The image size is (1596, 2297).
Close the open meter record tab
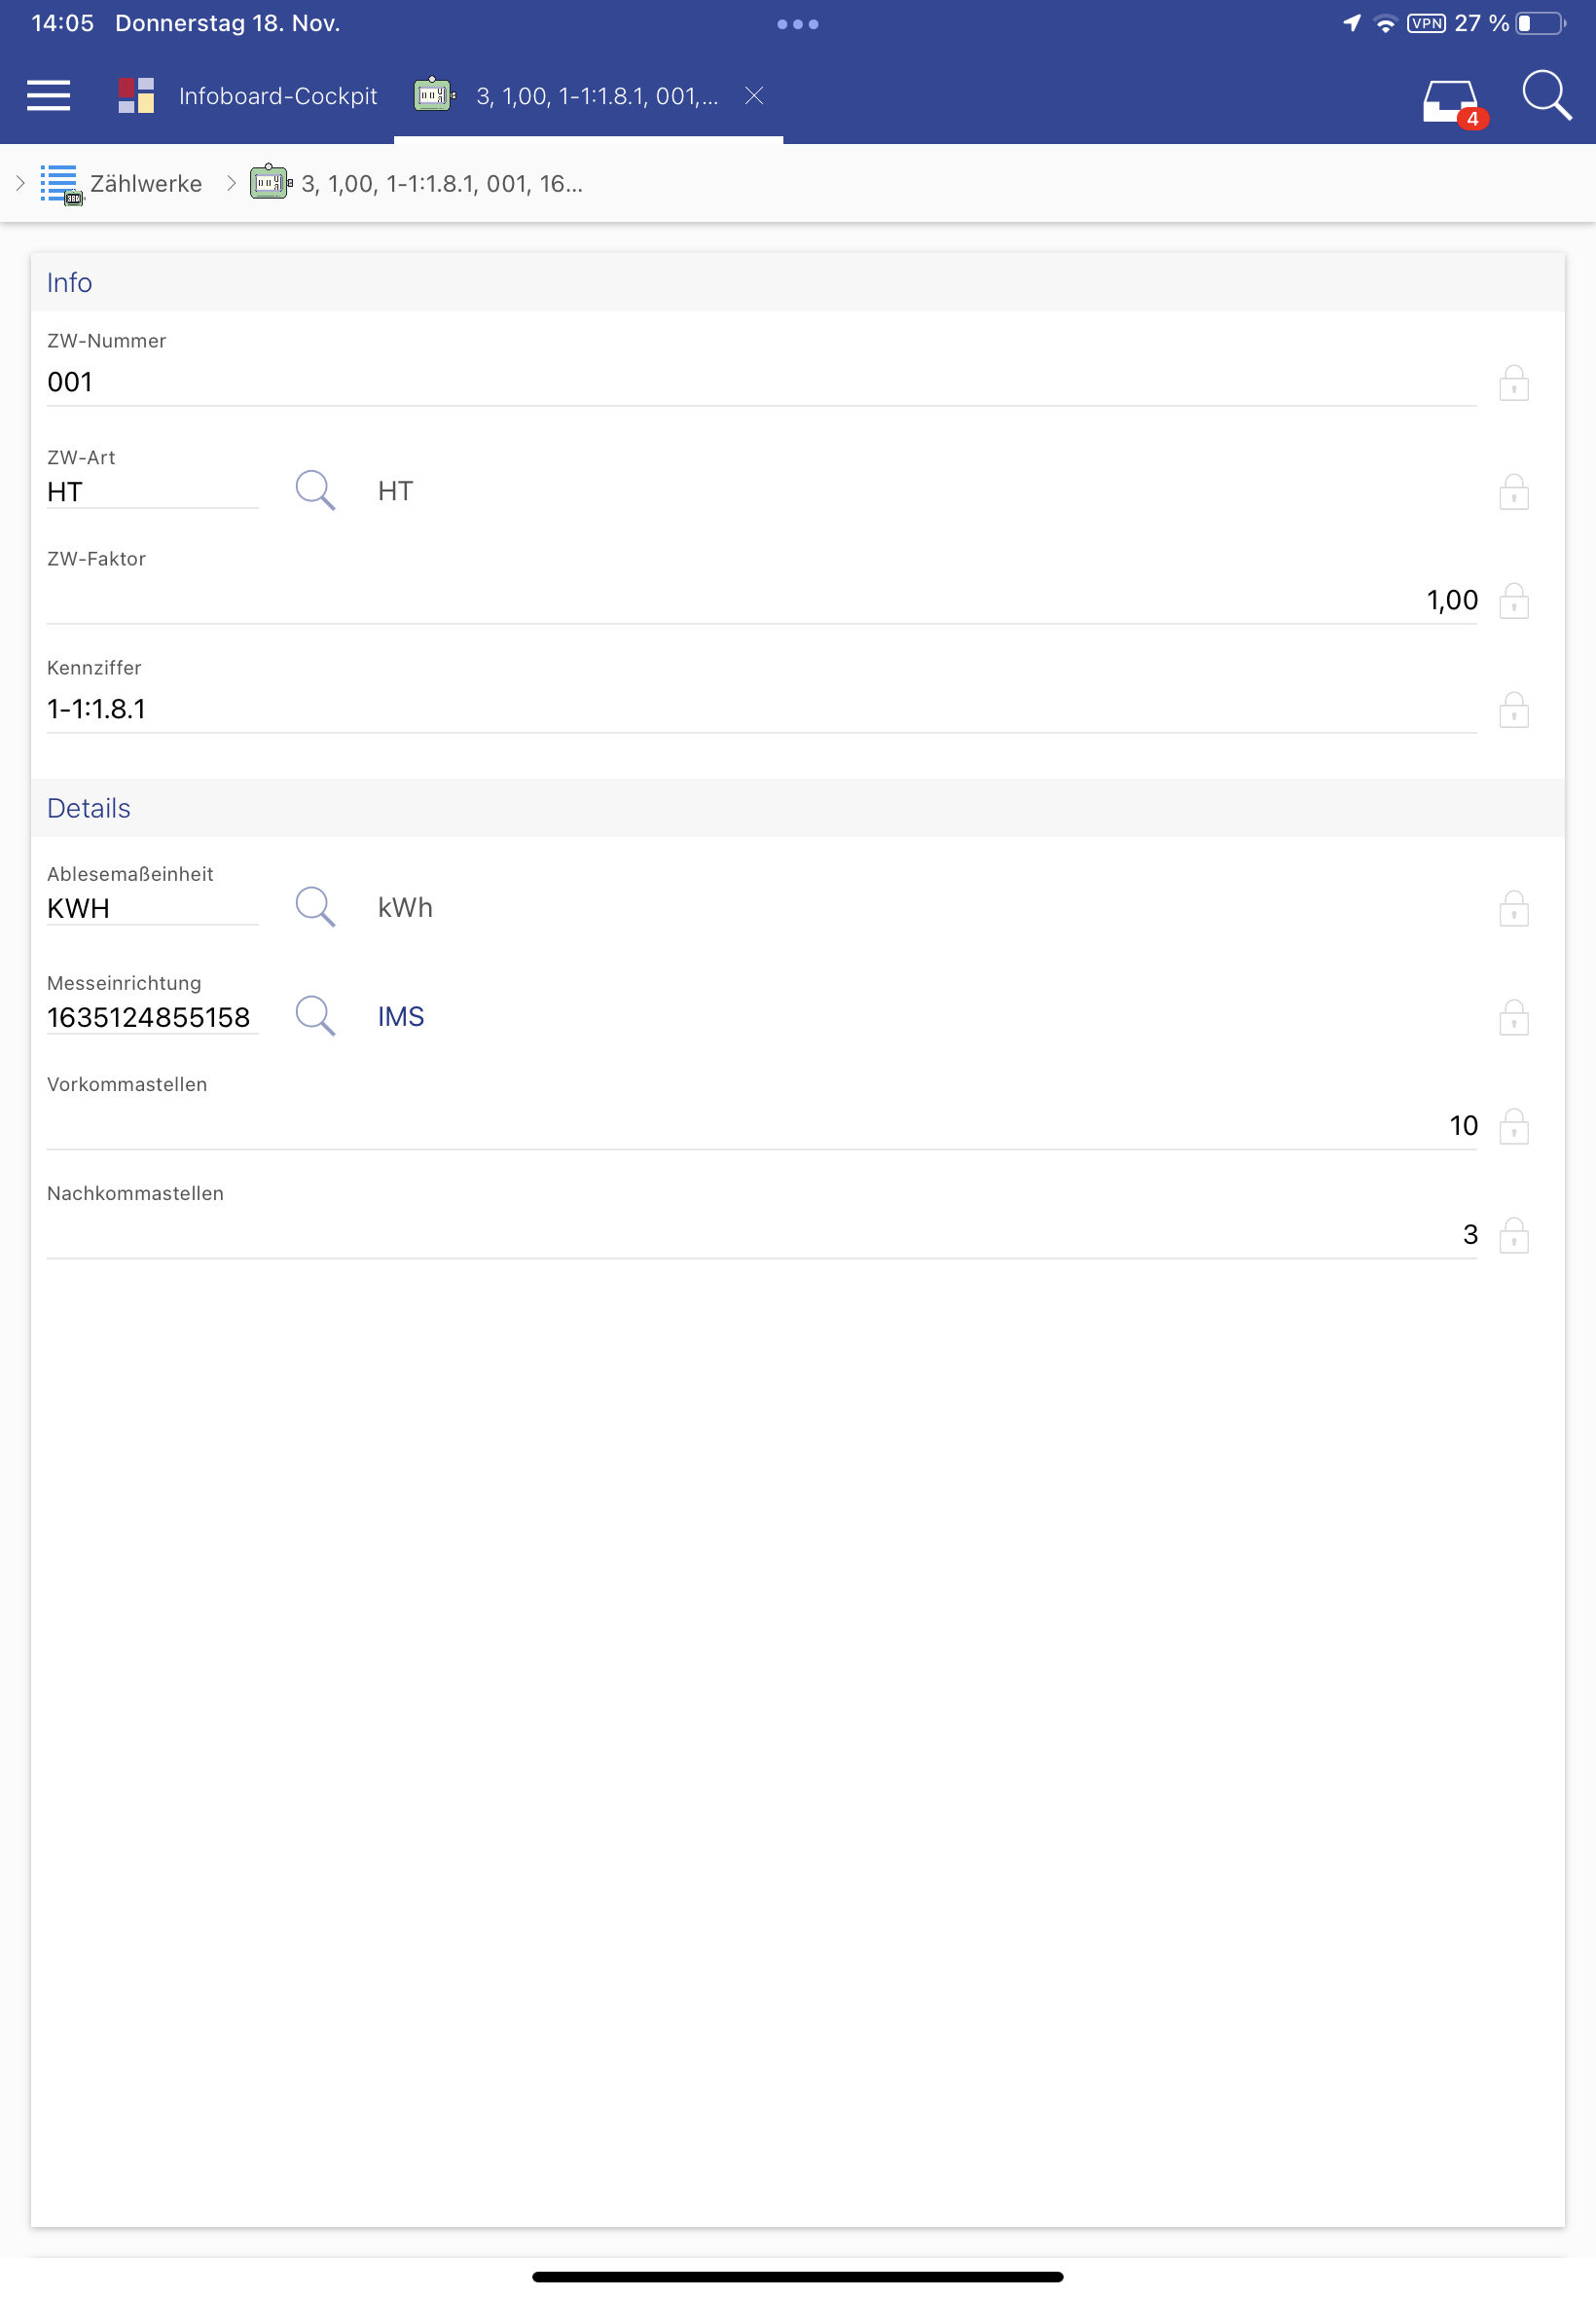pos(754,95)
